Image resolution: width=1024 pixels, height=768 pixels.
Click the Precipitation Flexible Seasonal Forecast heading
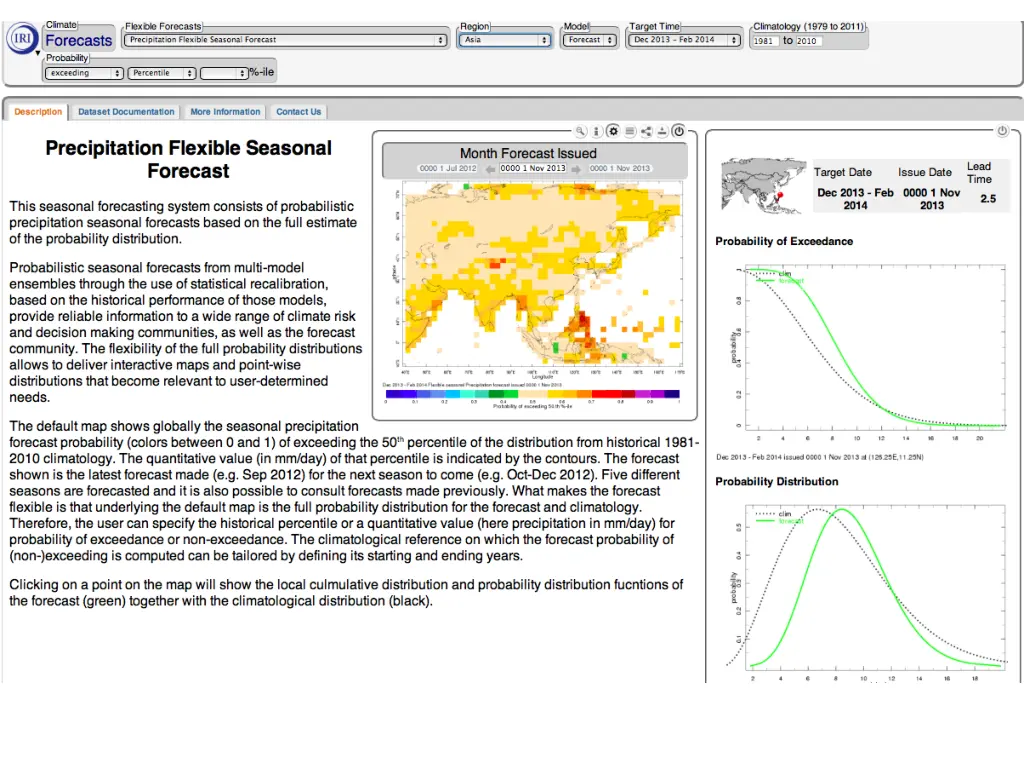pyautogui.click(x=189, y=159)
